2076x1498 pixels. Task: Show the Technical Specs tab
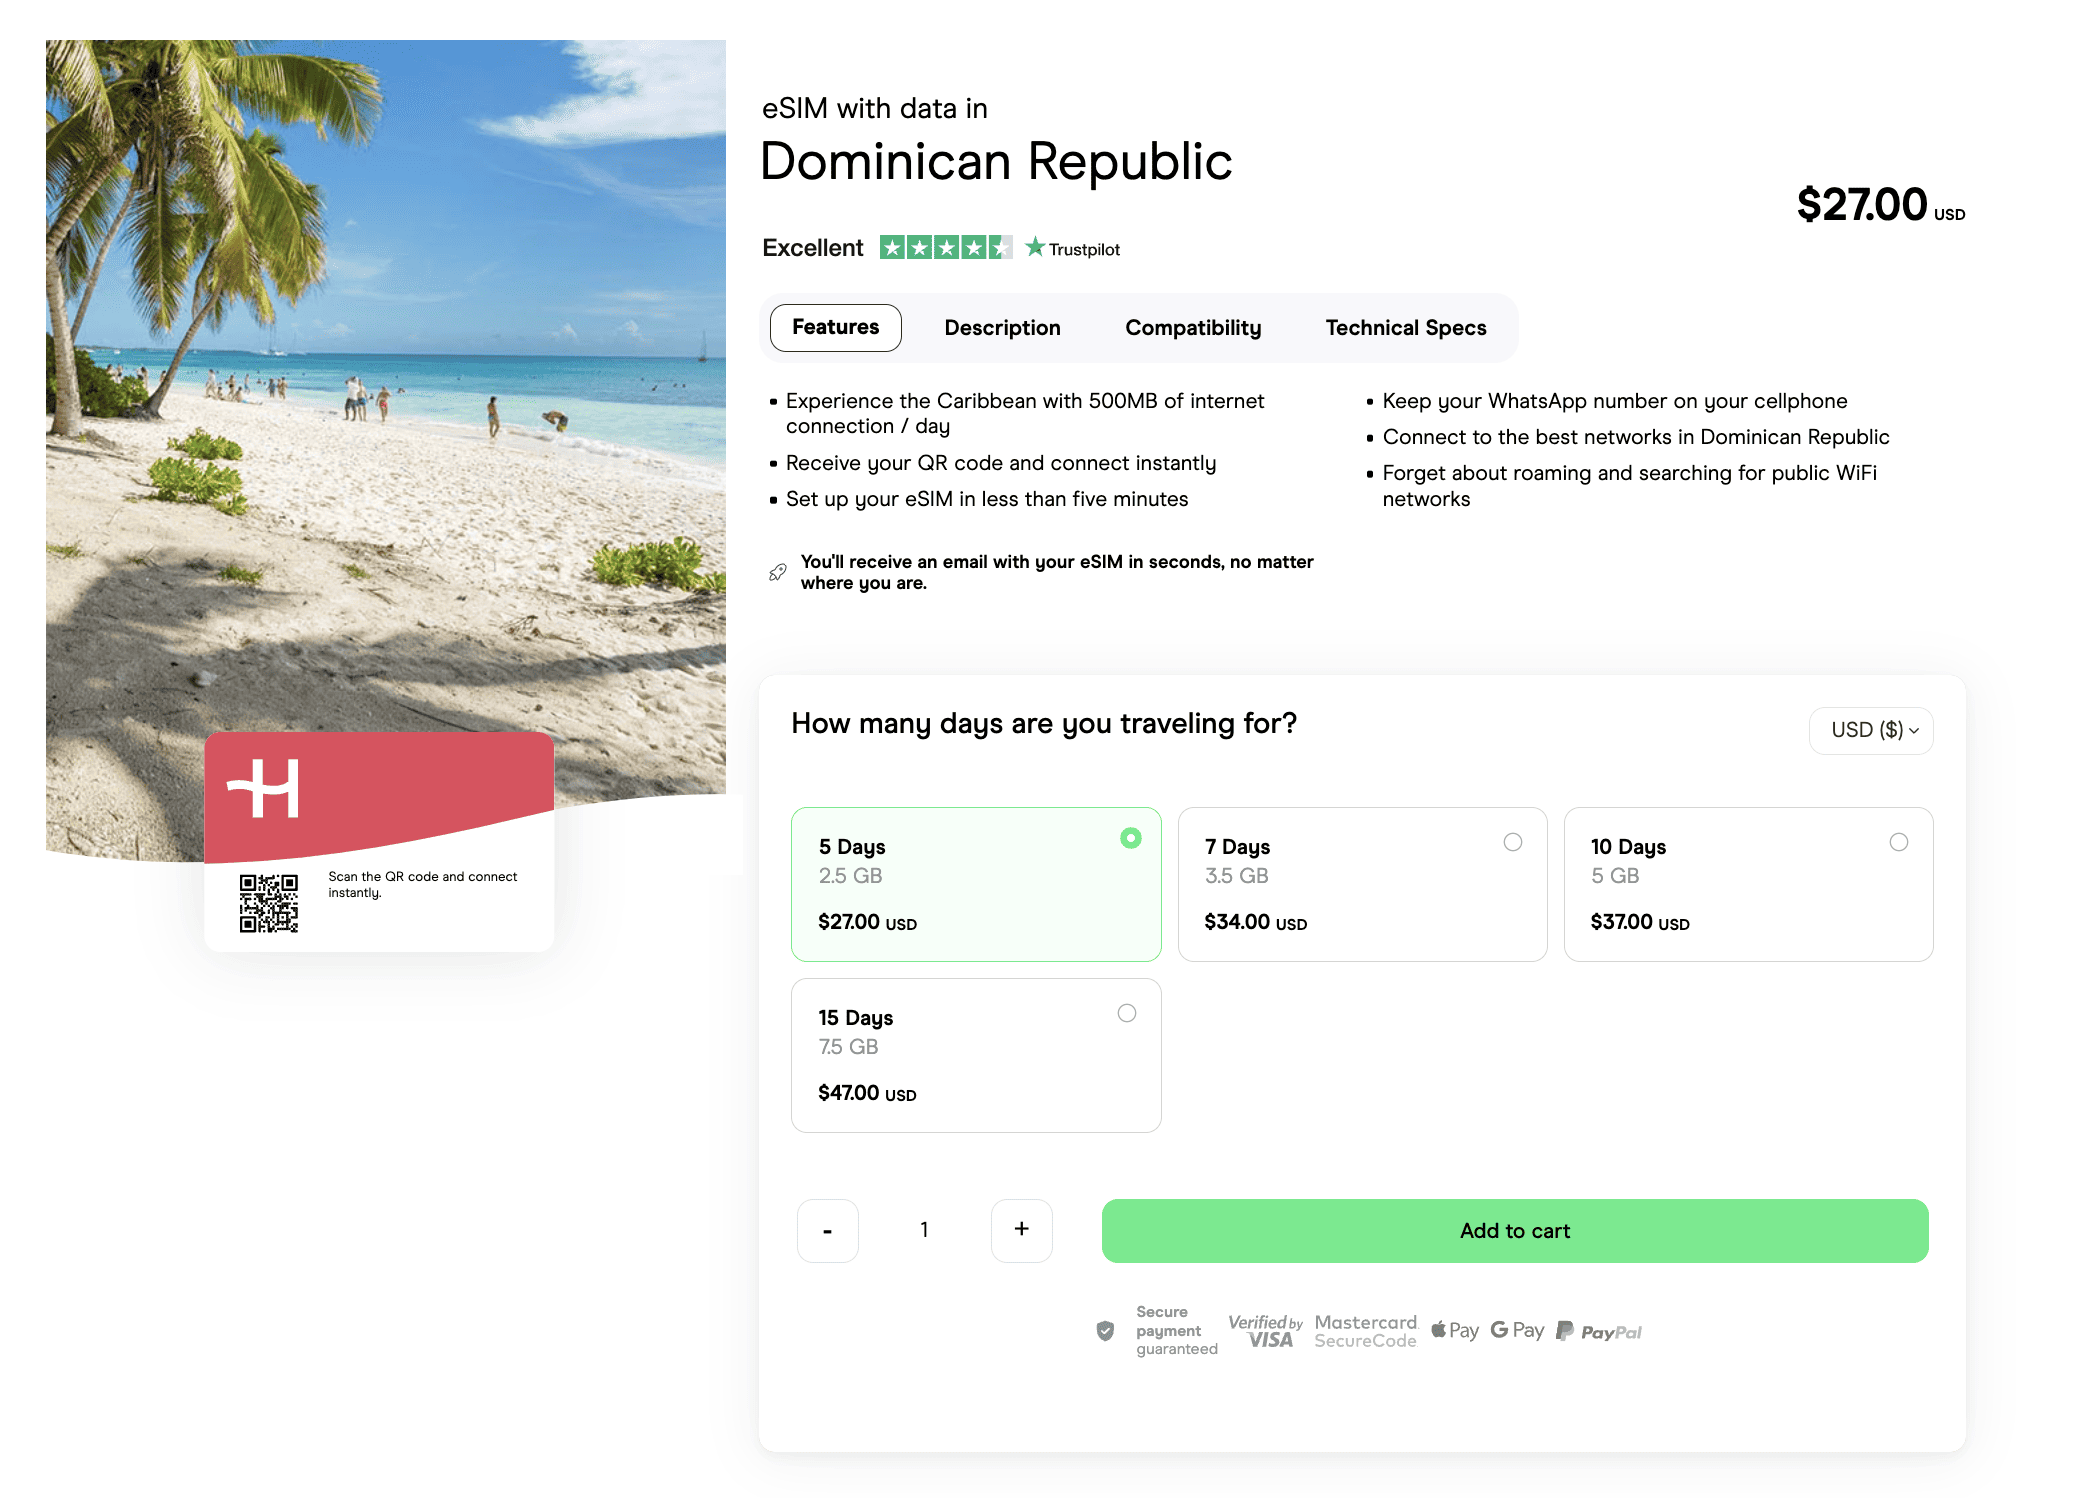(1405, 328)
